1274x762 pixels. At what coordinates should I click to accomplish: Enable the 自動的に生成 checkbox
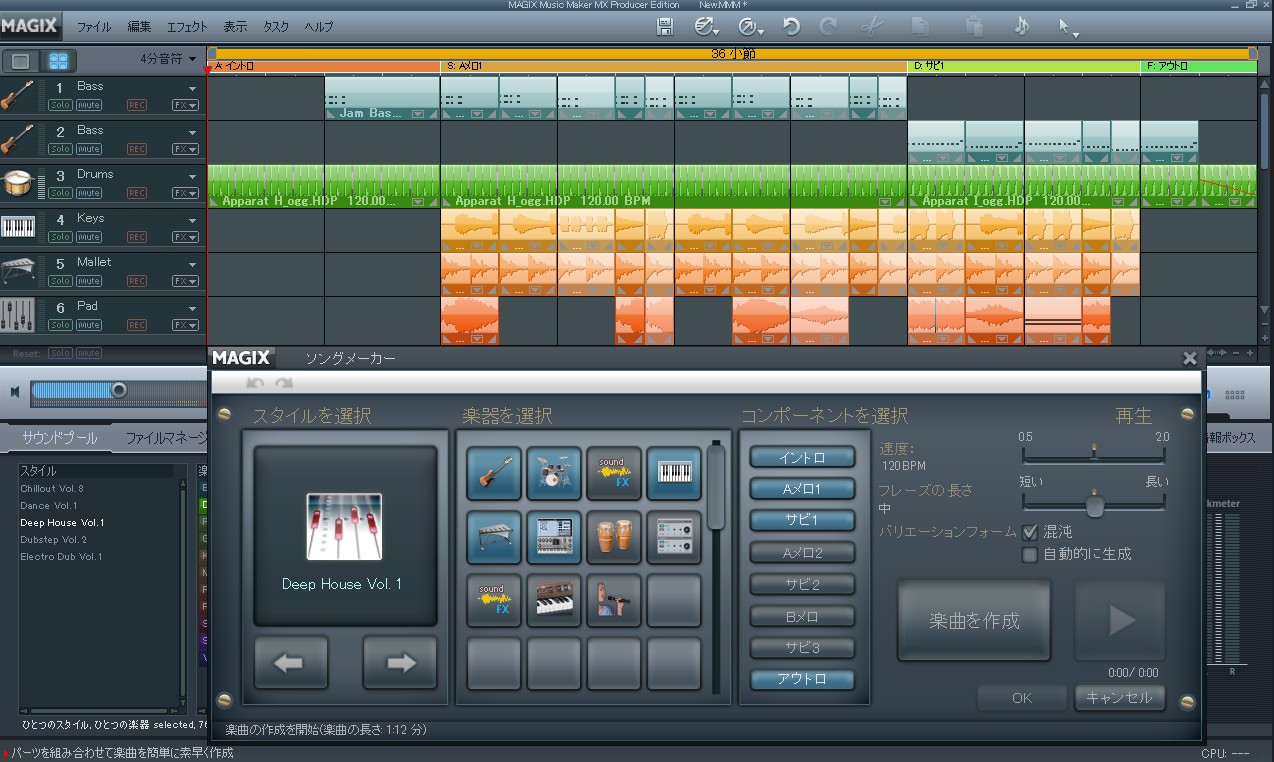coord(1029,554)
